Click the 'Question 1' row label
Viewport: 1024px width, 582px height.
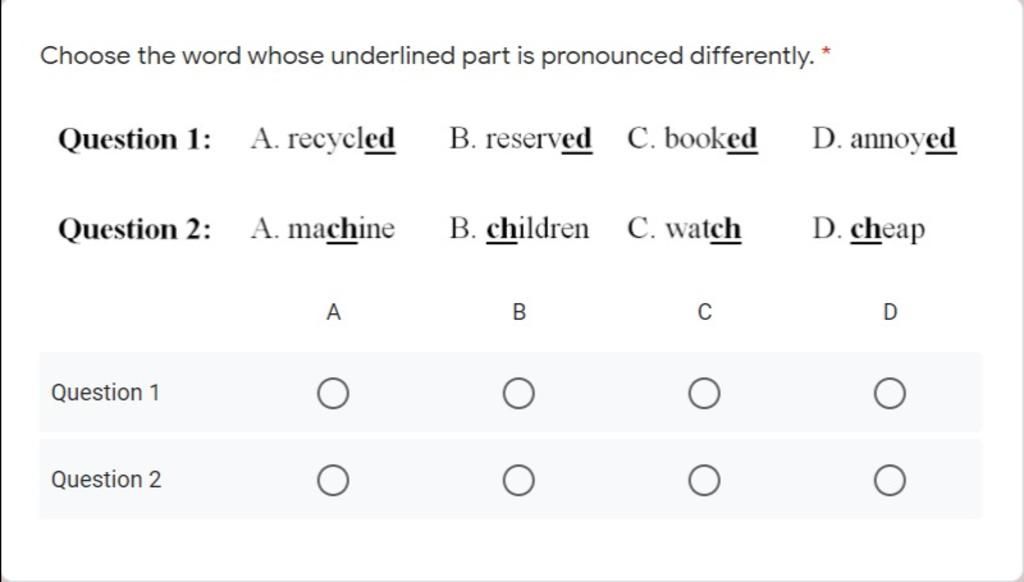tap(105, 393)
